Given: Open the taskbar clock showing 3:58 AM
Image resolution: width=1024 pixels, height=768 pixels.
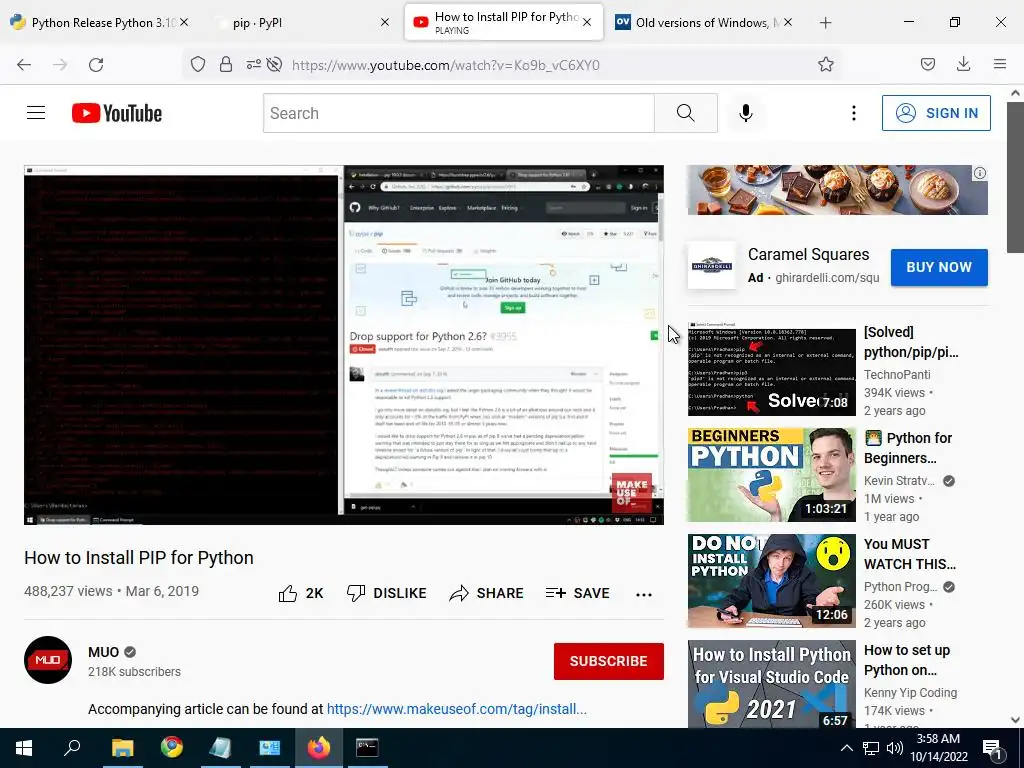Looking at the screenshot, I should (x=938, y=748).
